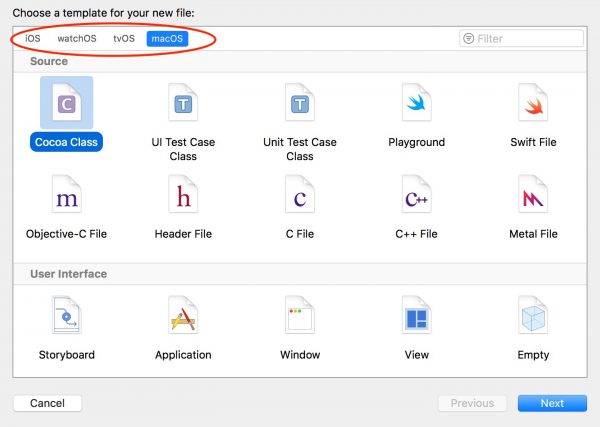Select the Metal File template icon

533,194
